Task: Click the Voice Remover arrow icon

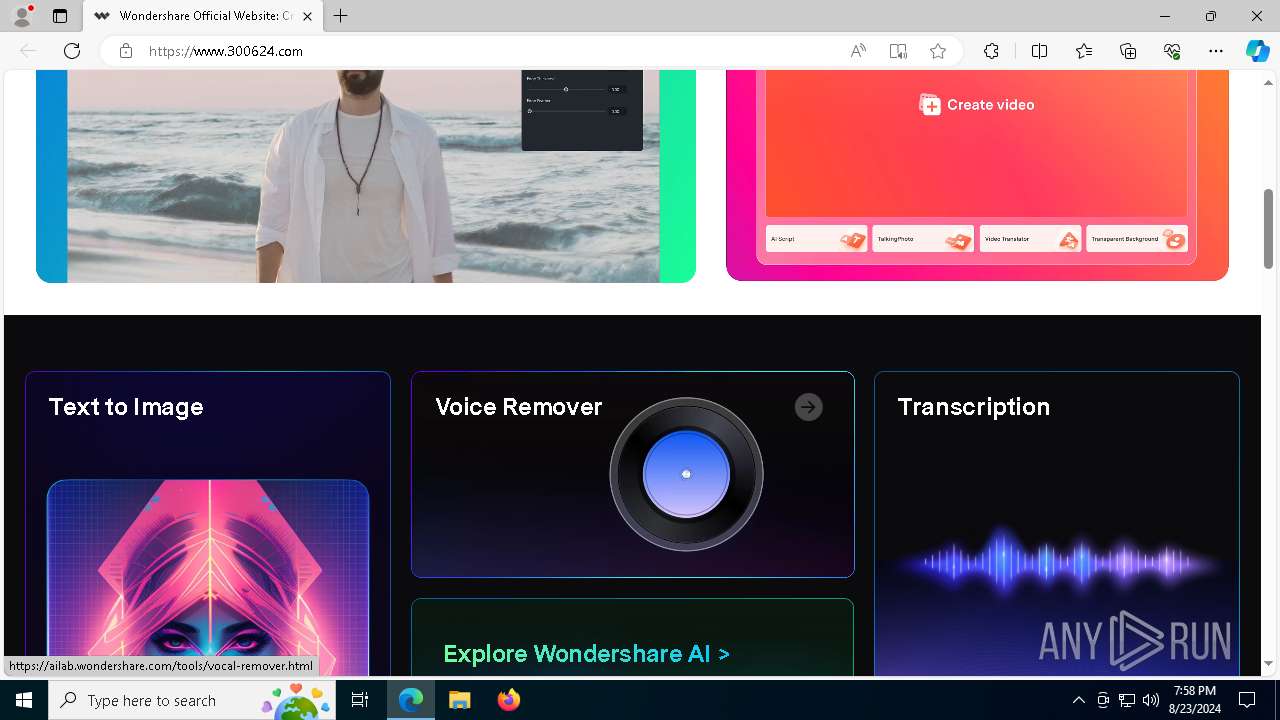Action: click(809, 407)
